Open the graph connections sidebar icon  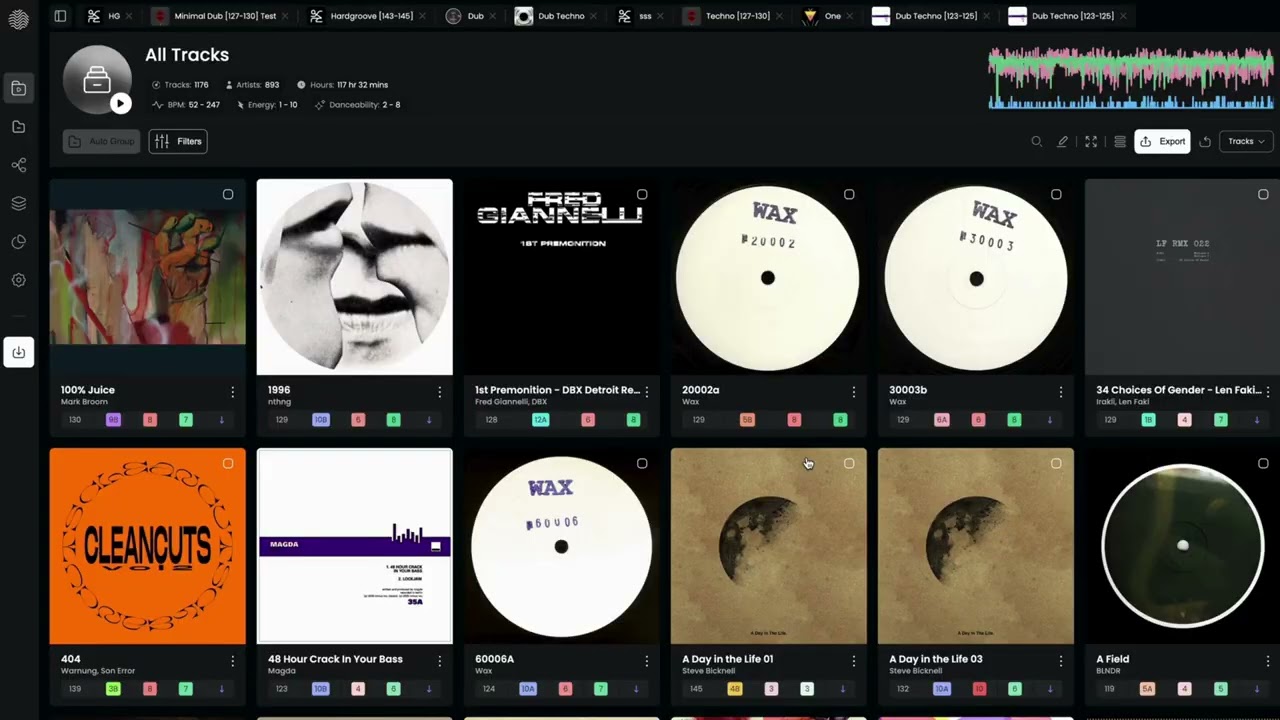tap(18, 165)
